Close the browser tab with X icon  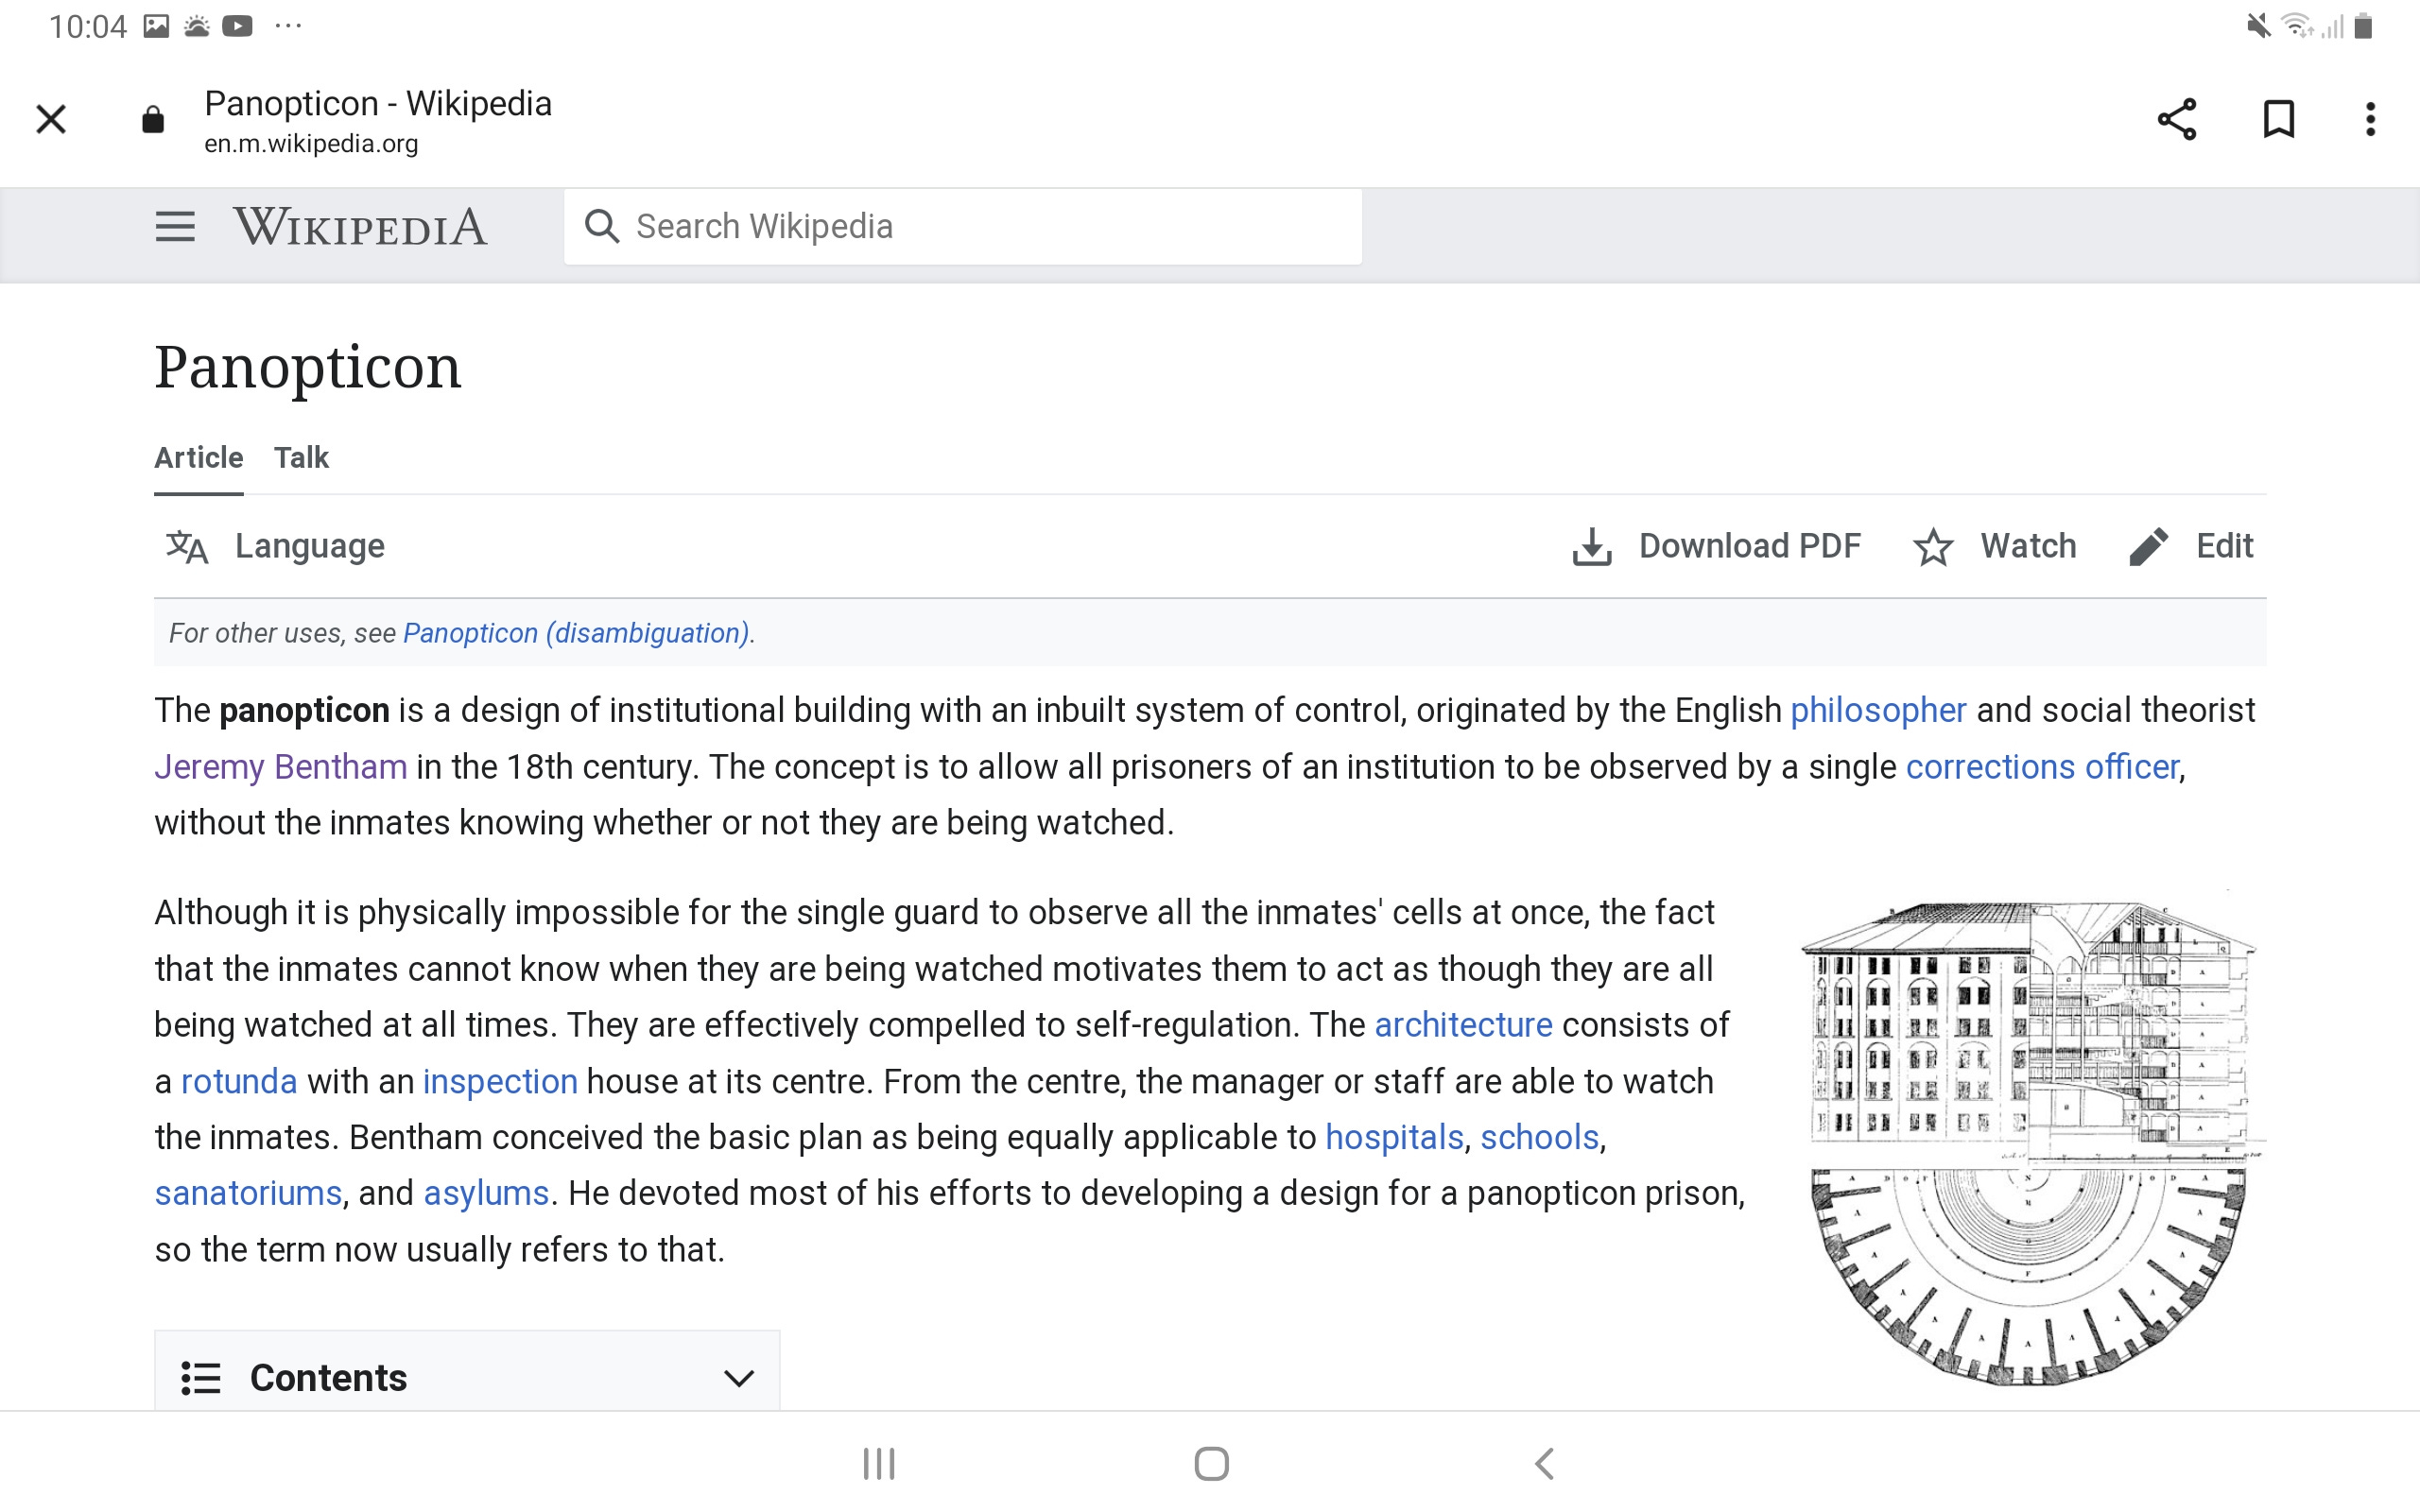pyautogui.click(x=51, y=119)
